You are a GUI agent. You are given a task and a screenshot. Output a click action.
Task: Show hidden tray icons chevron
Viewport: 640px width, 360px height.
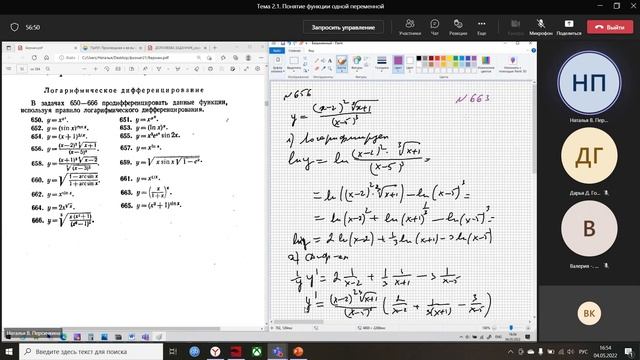click(x=511, y=351)
